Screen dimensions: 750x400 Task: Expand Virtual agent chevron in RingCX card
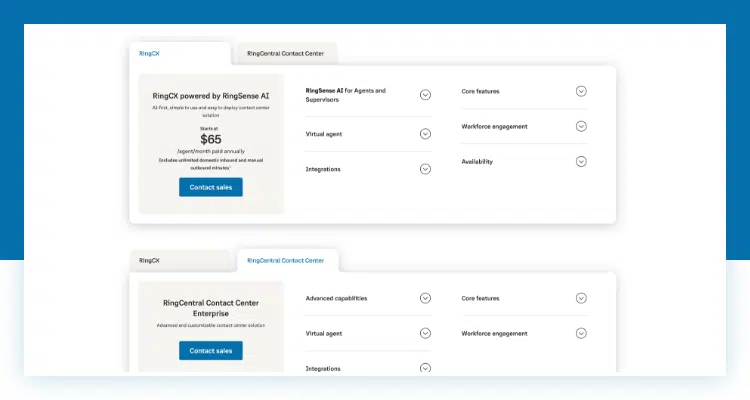click(425, 134)
